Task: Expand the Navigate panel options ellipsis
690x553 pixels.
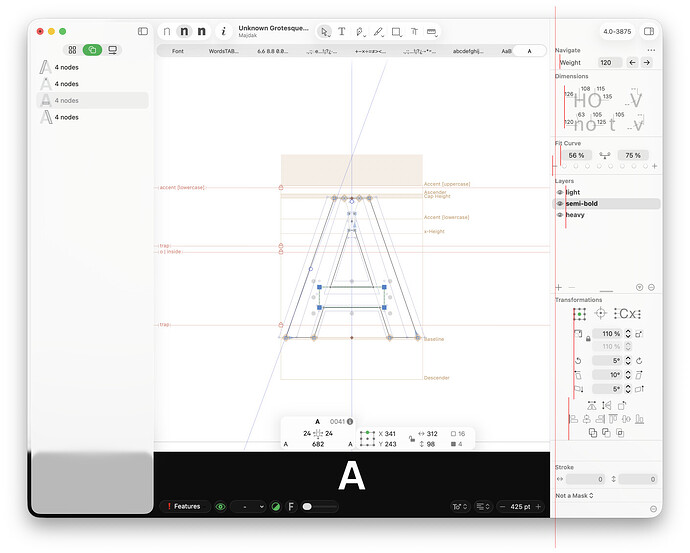Action: pyautogui.click(x=651, y=50)
